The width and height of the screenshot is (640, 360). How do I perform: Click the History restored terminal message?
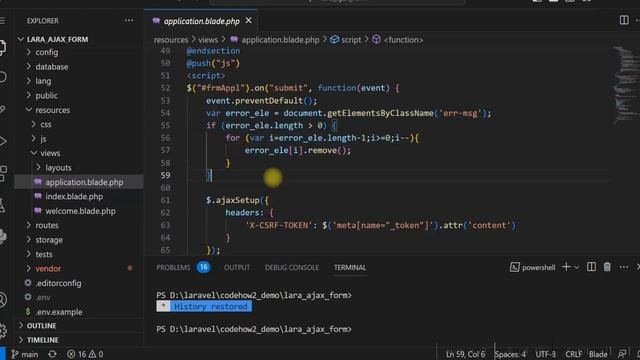[x=204, y=307]
